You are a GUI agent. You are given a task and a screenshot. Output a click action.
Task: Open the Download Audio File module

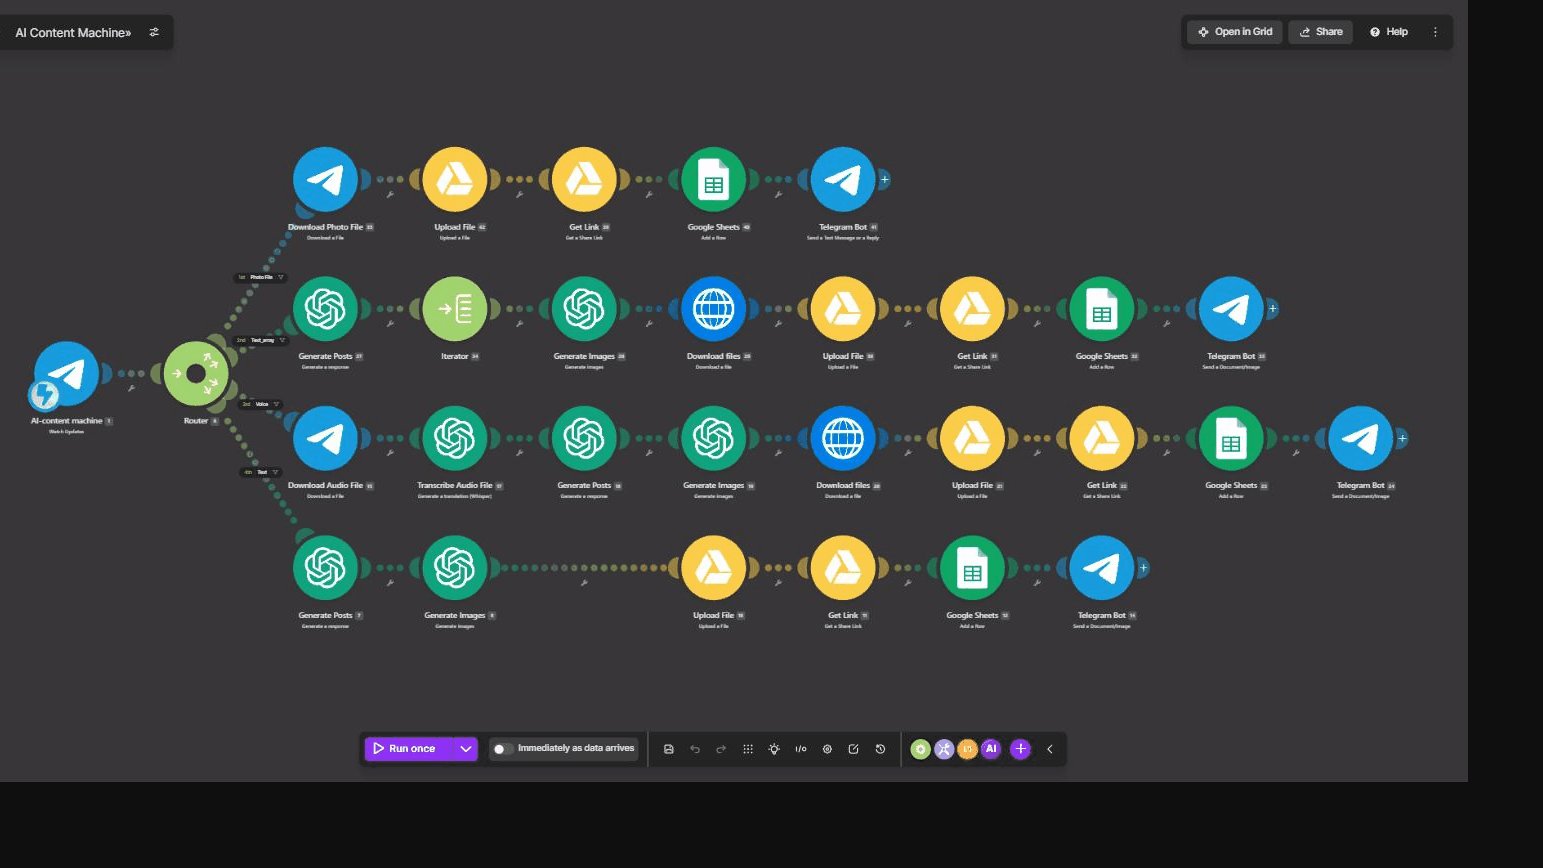click(x=325, y=438)
